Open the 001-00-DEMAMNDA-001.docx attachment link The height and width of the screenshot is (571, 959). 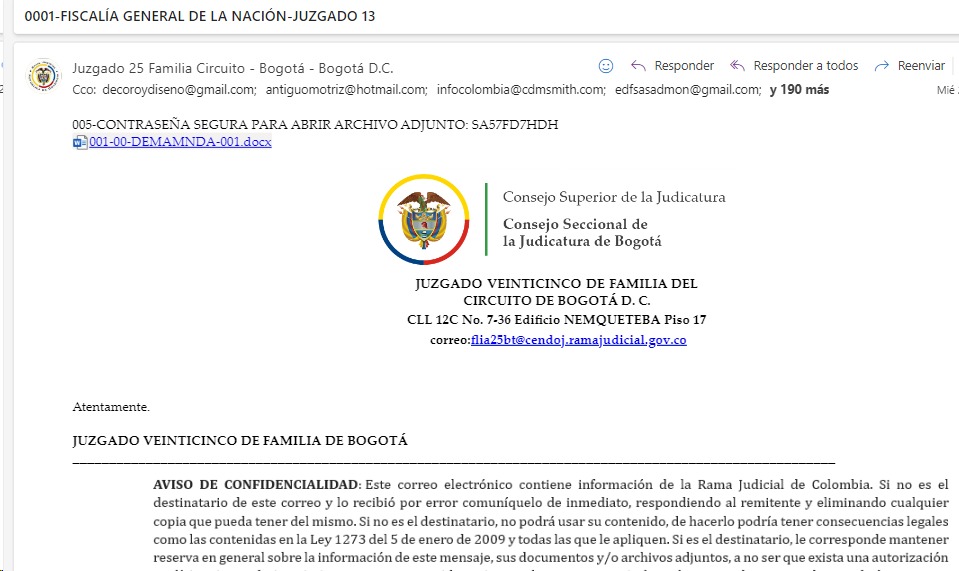pos(180,142)
